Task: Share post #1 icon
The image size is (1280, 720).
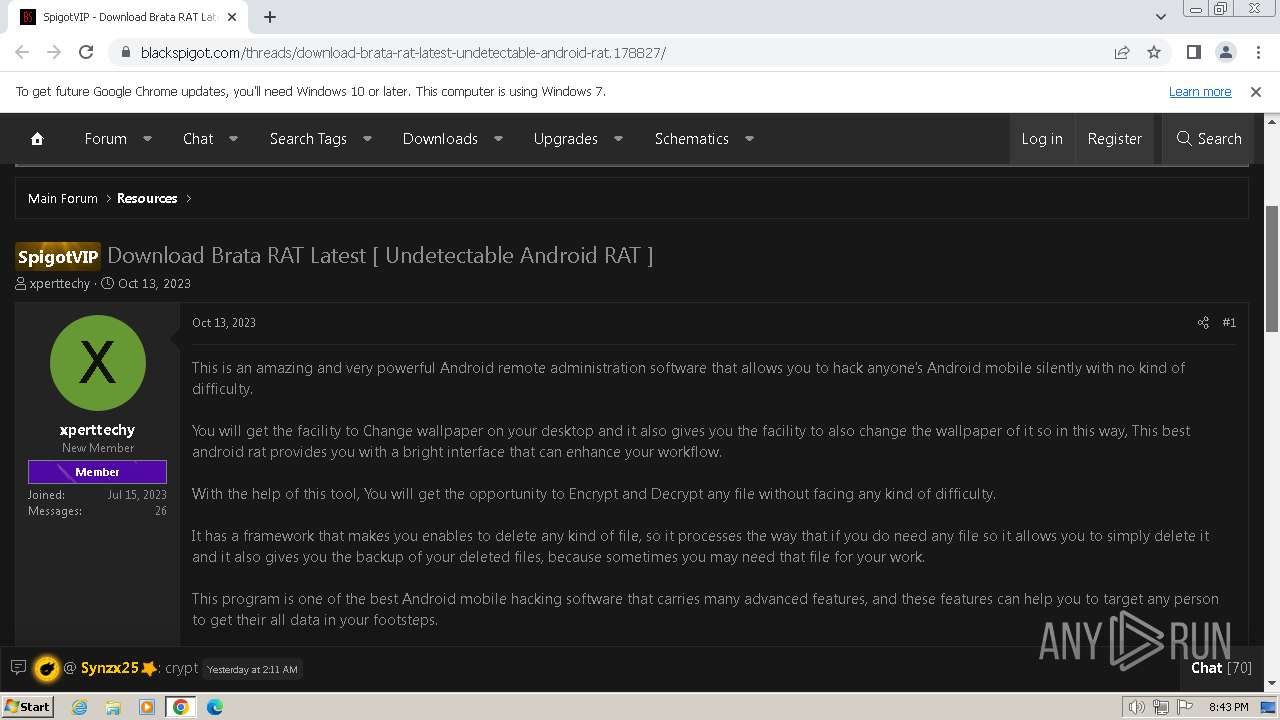Action: coord(1203,322)
